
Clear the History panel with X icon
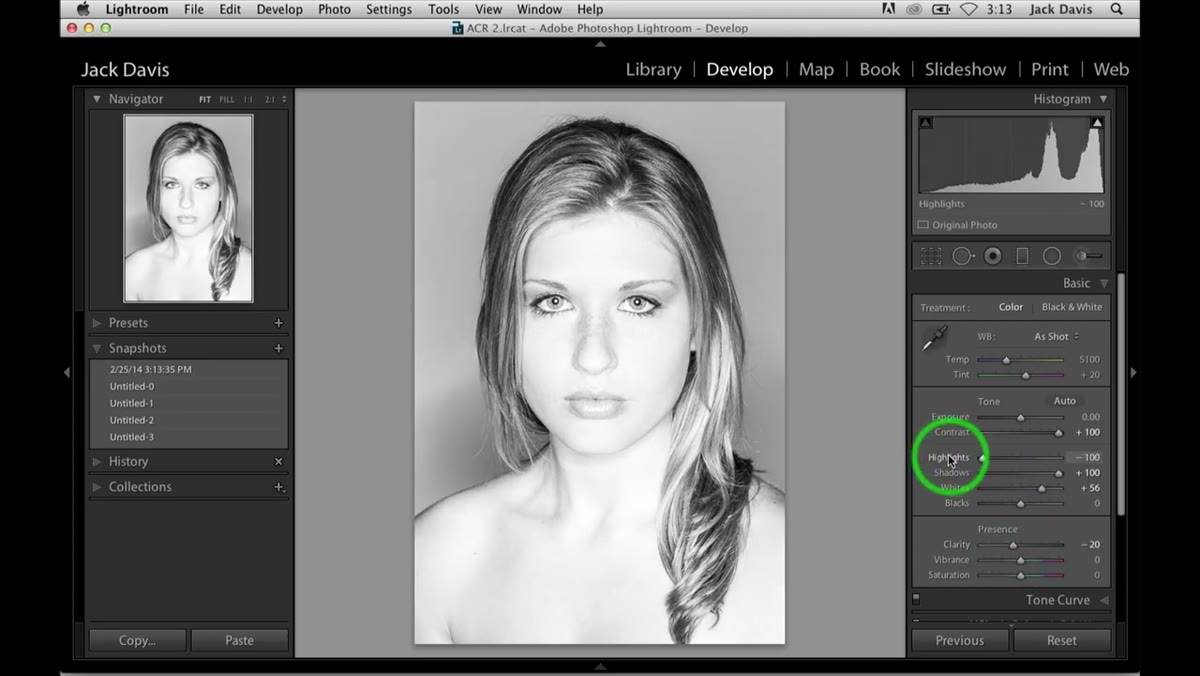point(279,462)
